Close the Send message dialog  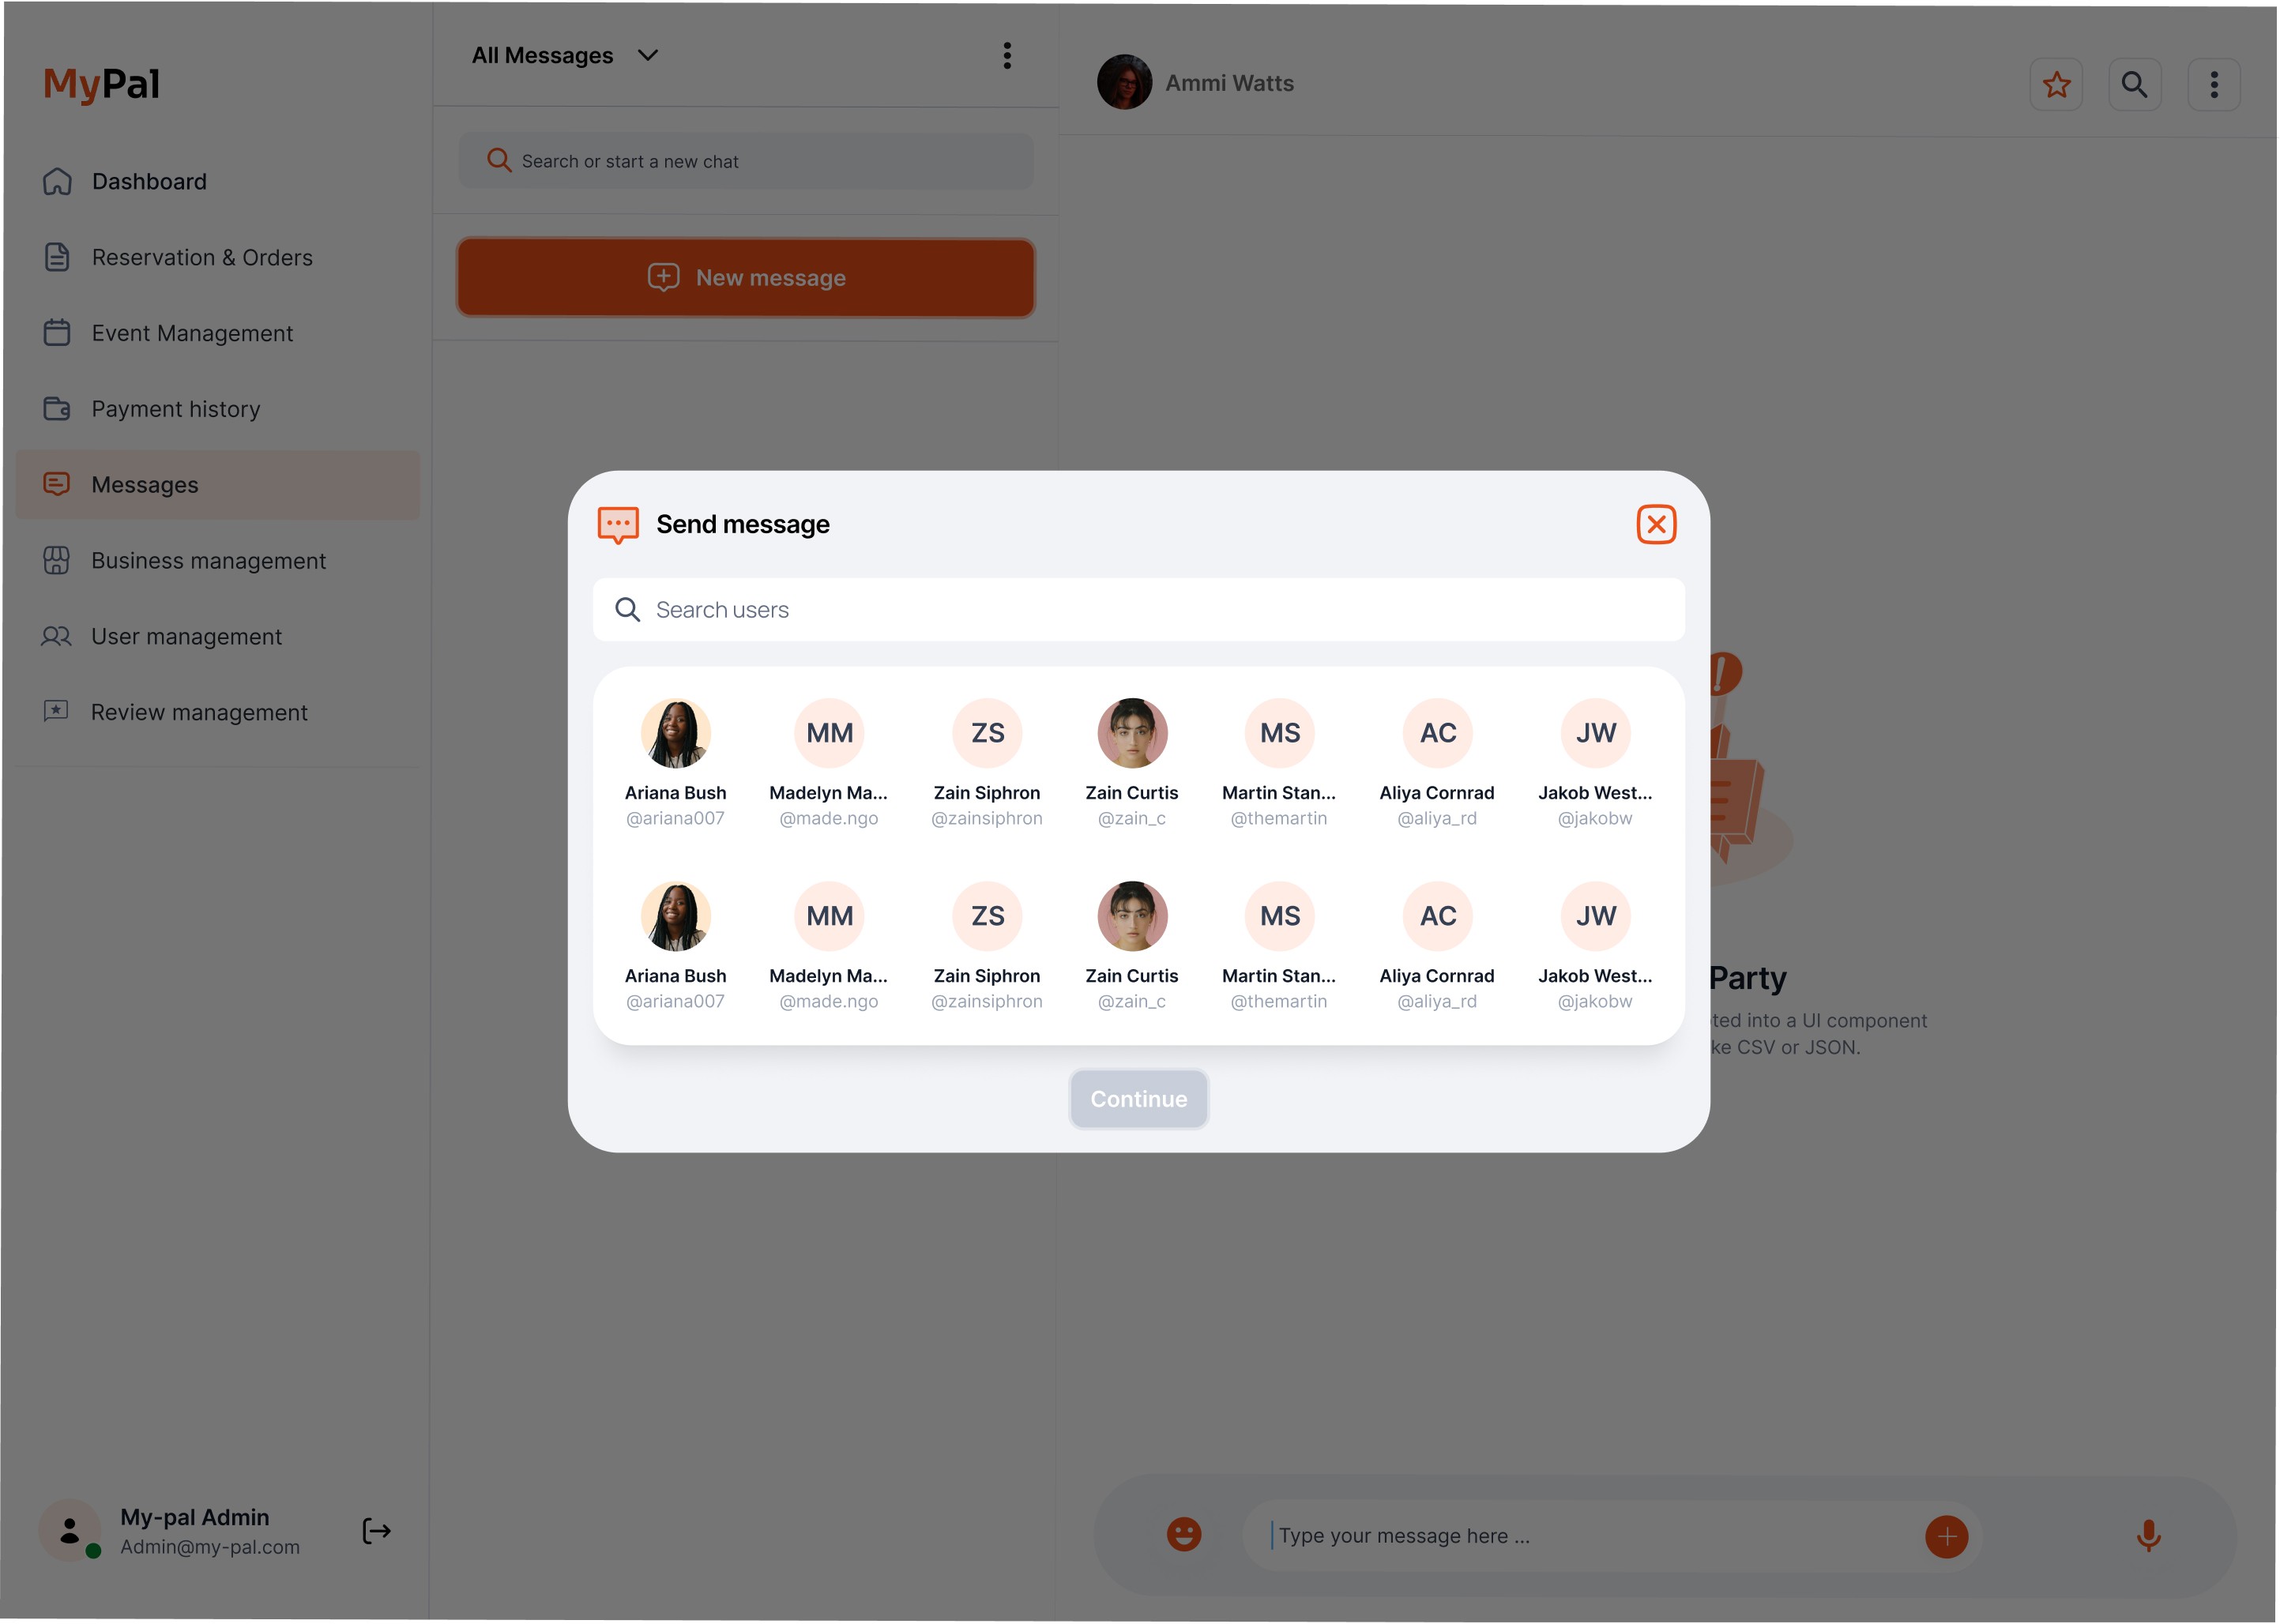[1656, 524]
